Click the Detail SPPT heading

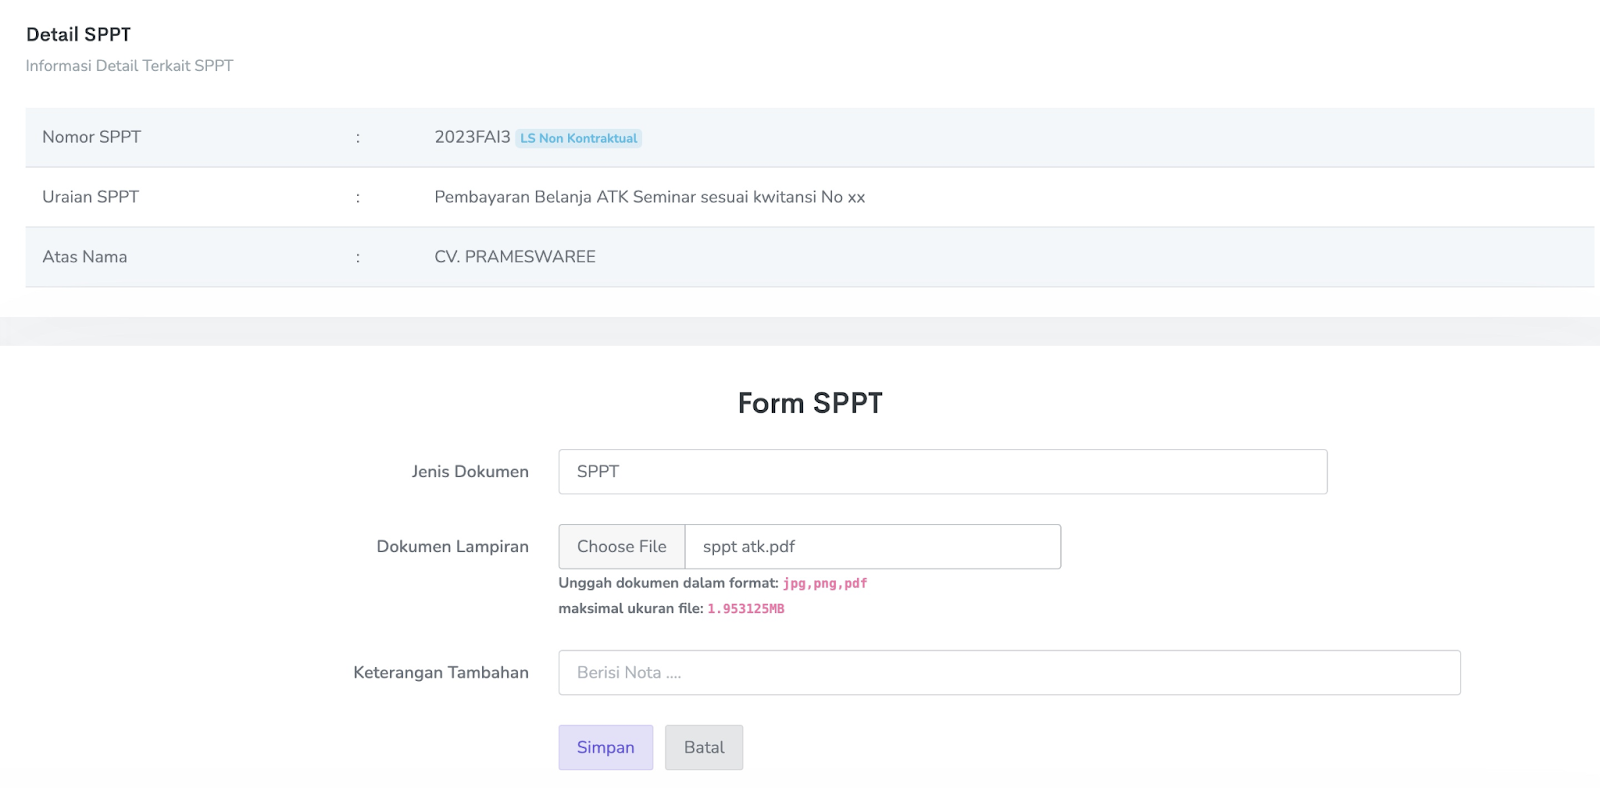click(78, 34)
